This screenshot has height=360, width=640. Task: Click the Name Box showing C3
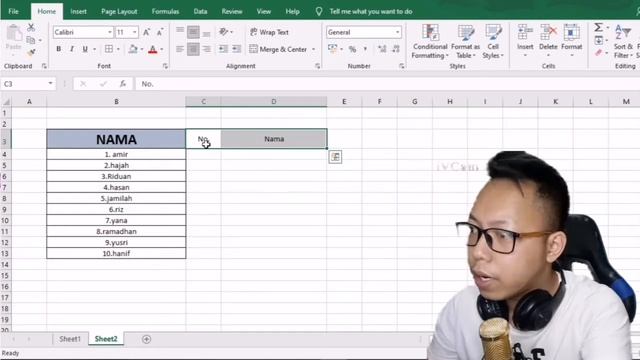28,84
